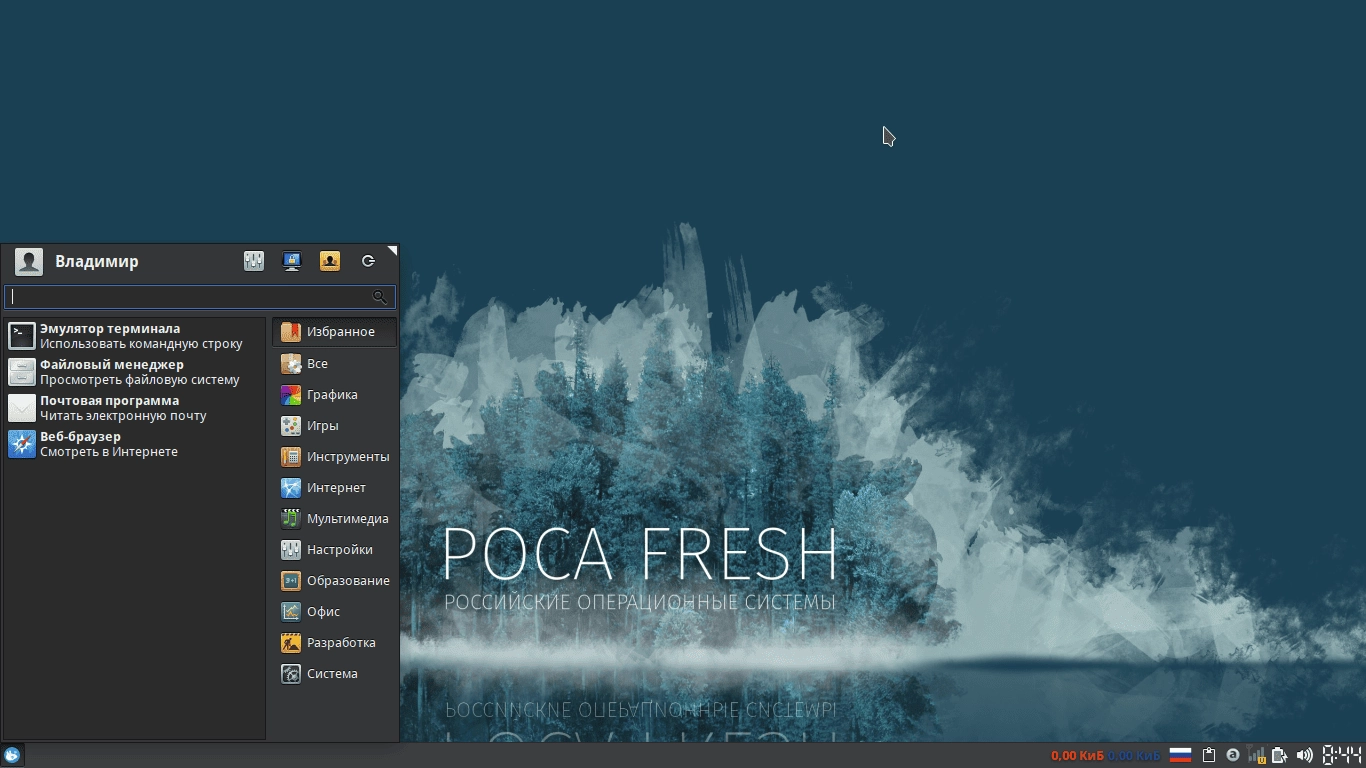Open the Графика category

334,394
